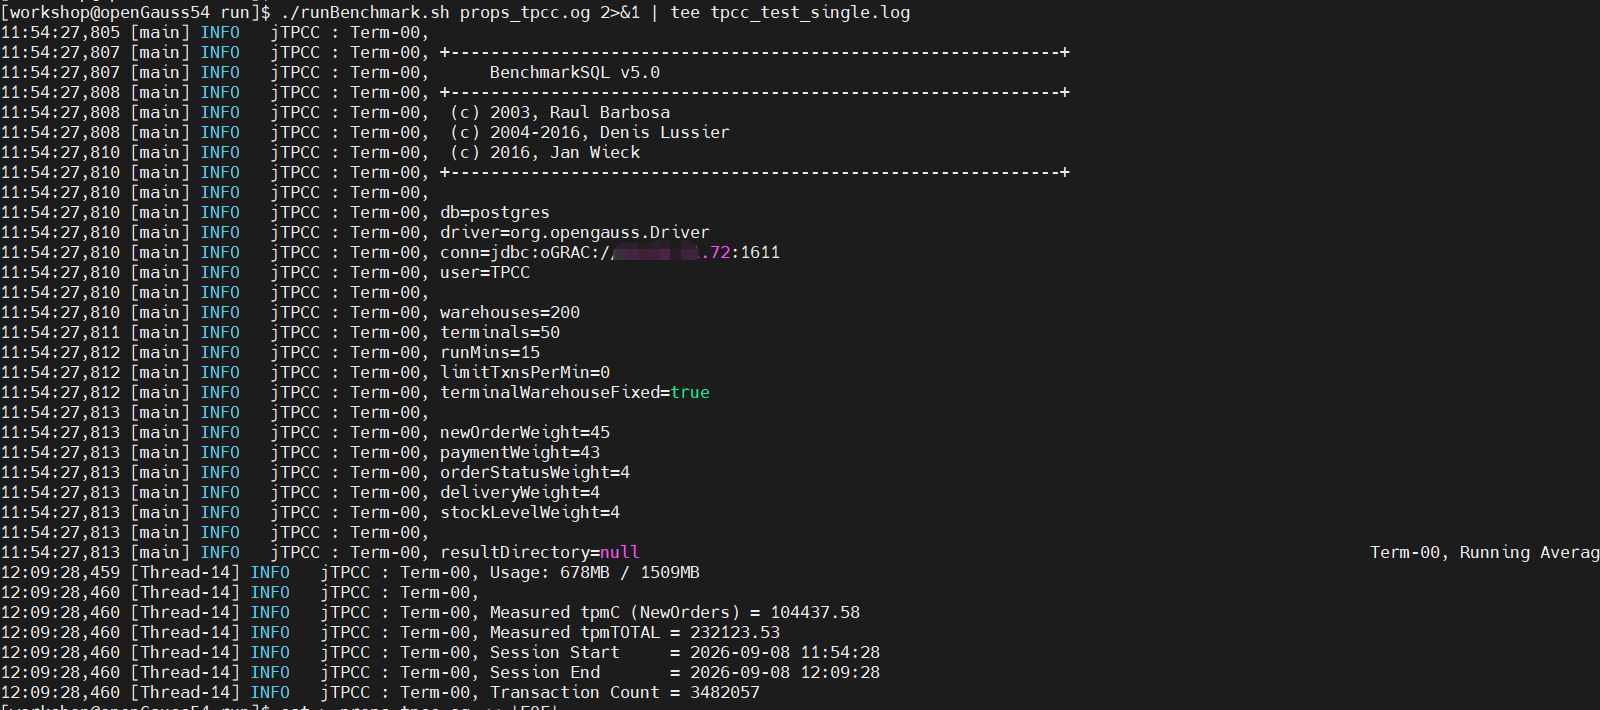The height and width of the screenshot is (710, 1600).
Task: Click the terminals=50 setting
Action: click(500, 332)
